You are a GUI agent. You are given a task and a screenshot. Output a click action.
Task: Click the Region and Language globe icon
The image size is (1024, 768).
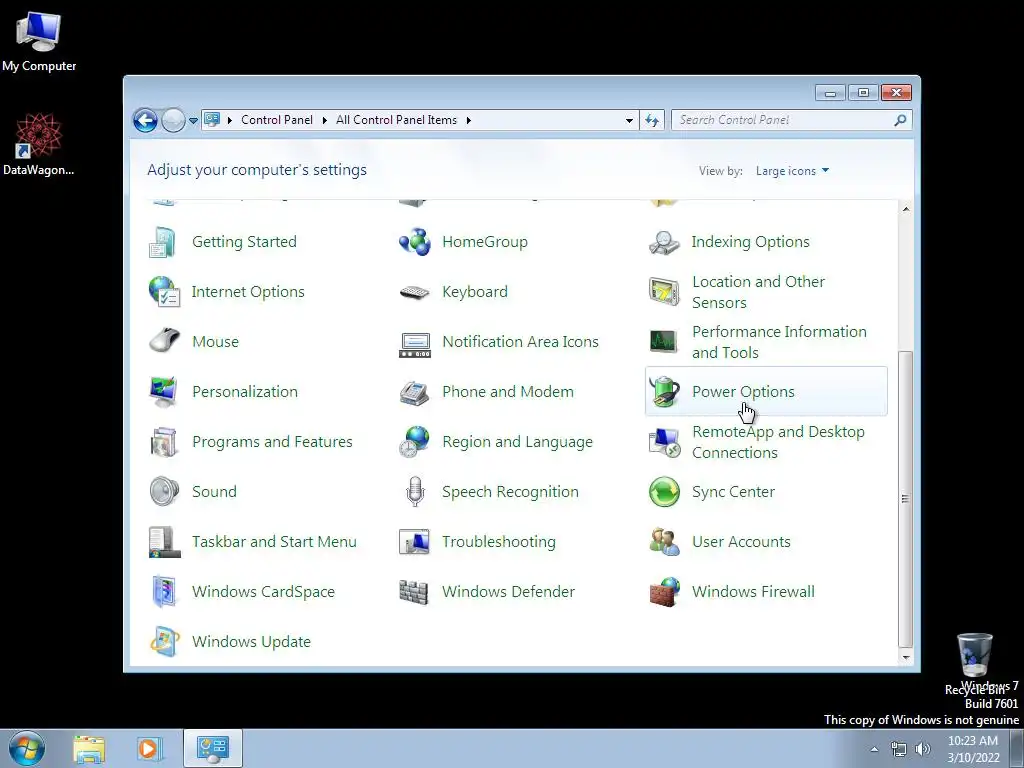click(x=415, y=441)
